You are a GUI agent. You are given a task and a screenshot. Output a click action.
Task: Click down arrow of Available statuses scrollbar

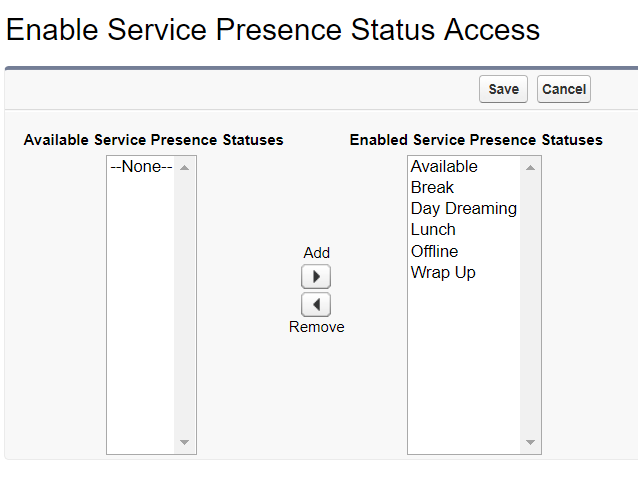[184, 442]
